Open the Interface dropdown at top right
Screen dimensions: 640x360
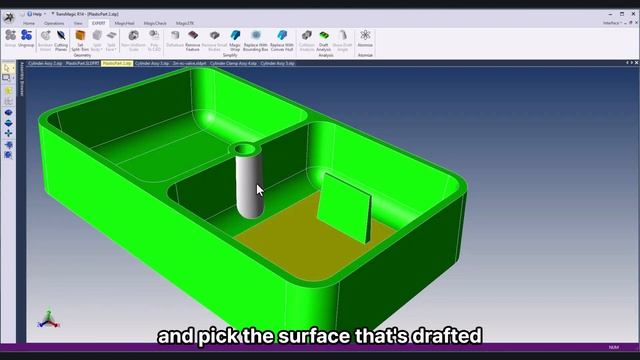click(x=612, y=23)
